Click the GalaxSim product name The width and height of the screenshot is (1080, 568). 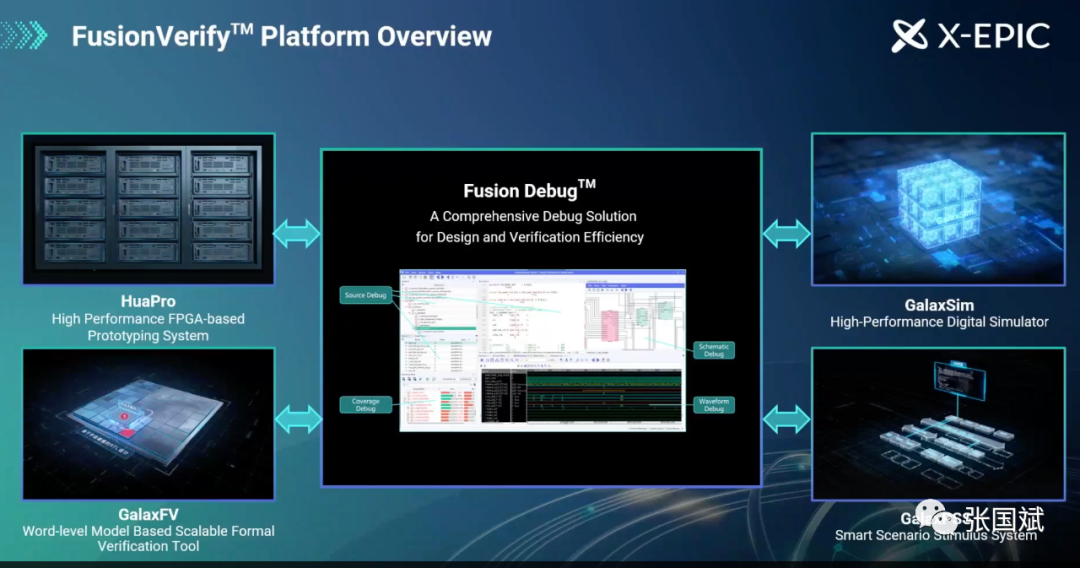point(939,305)
